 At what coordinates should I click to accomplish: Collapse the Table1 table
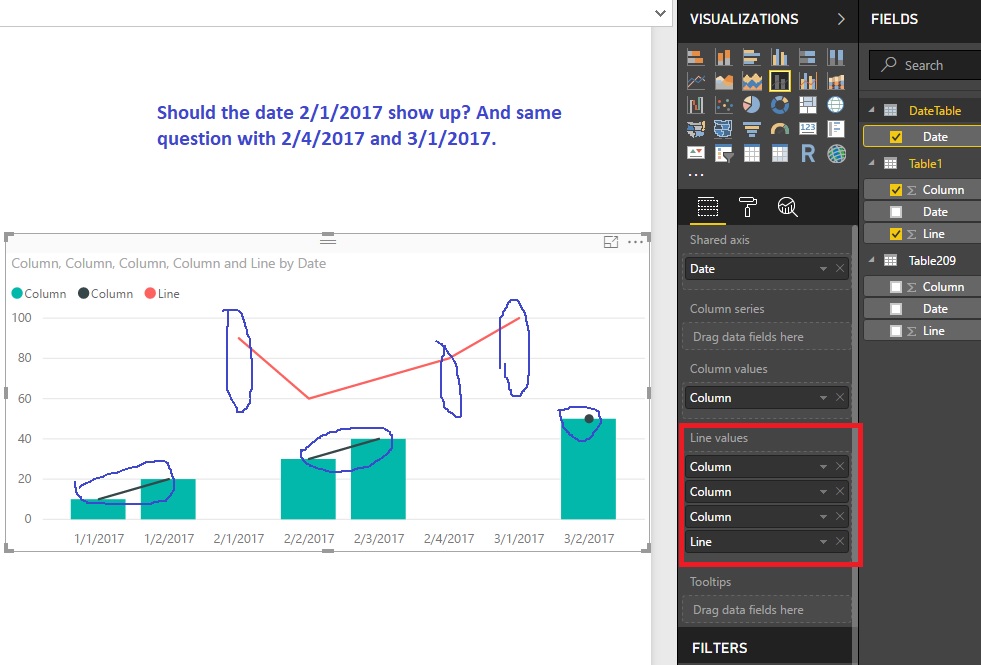(872, 163)
